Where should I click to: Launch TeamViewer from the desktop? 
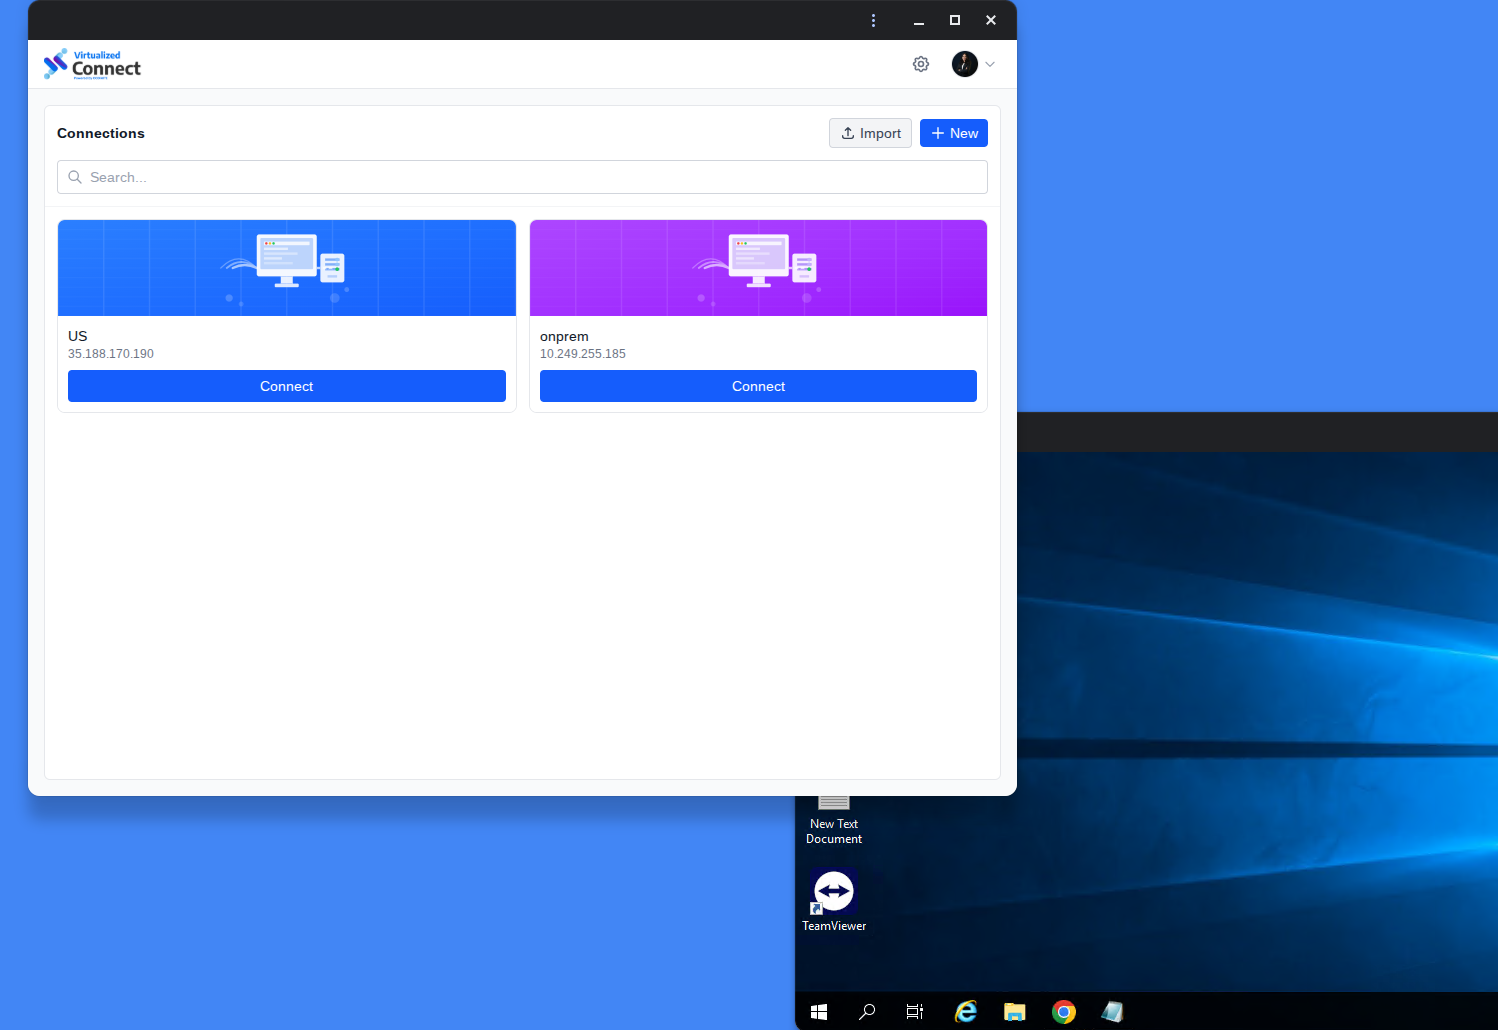coord(833,890)
